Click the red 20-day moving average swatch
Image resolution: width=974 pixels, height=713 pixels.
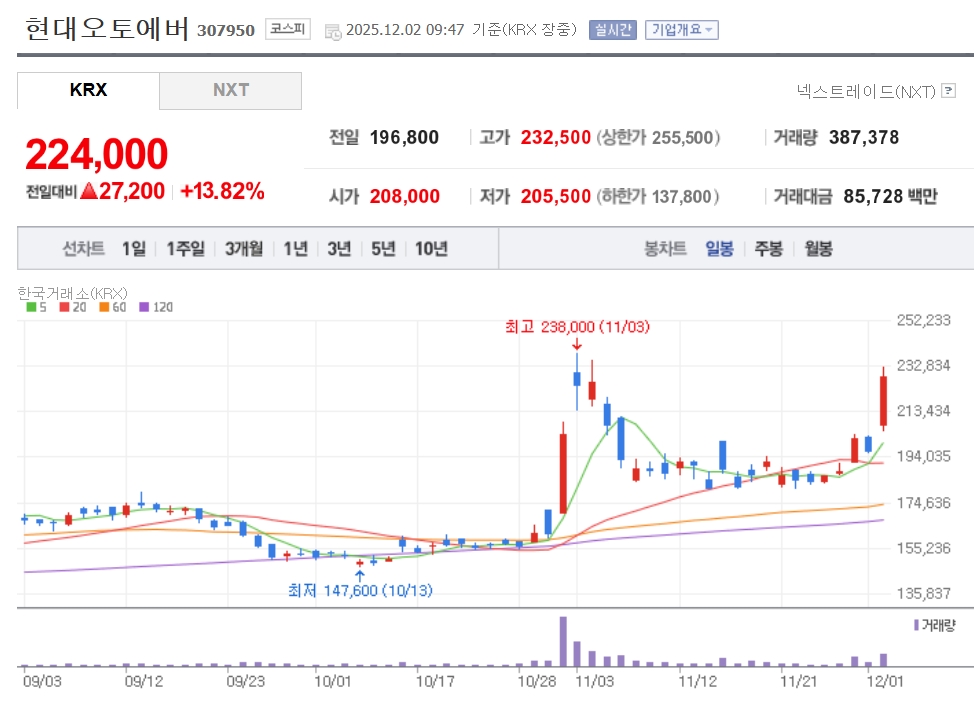64,307
